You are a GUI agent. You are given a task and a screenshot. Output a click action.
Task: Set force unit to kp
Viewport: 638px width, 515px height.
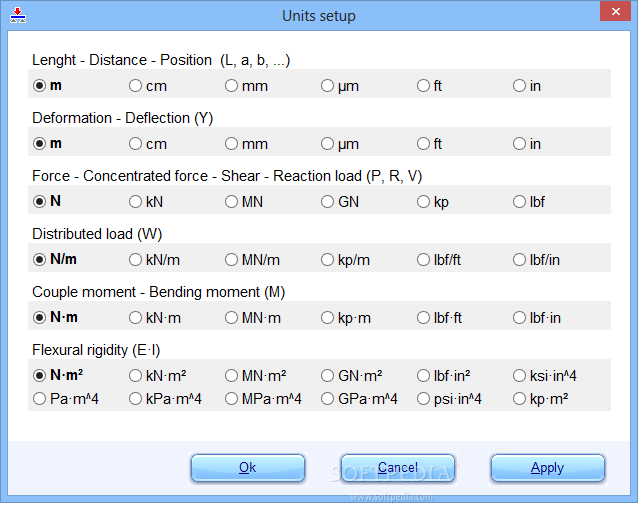(x=433, y=201)
